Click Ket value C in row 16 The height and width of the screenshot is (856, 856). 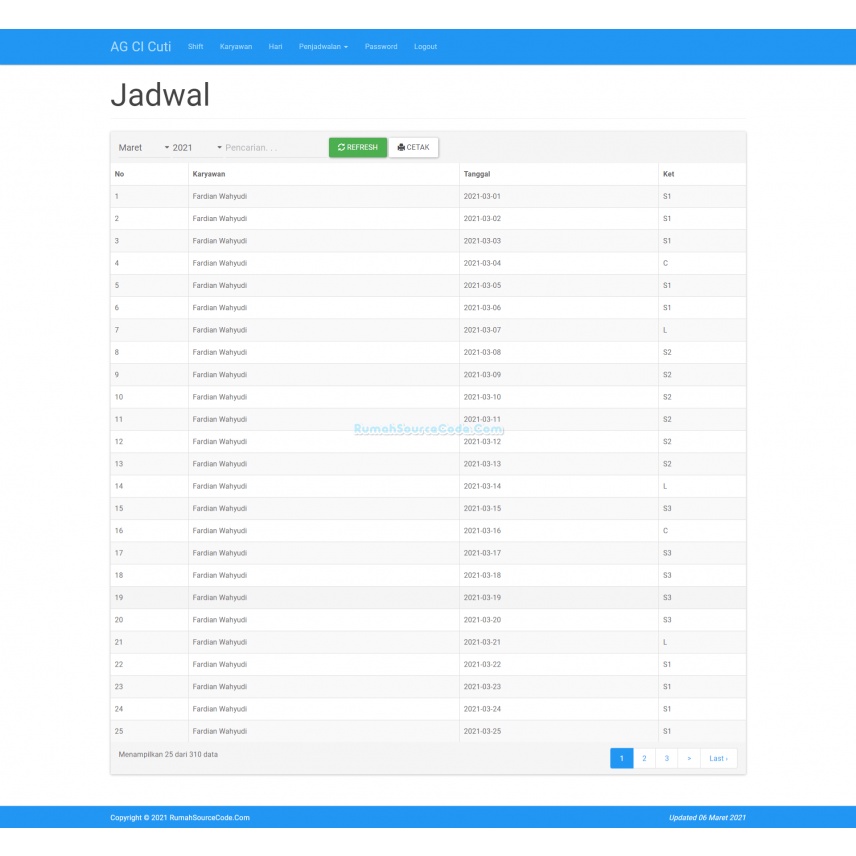(x=665, y=531)
